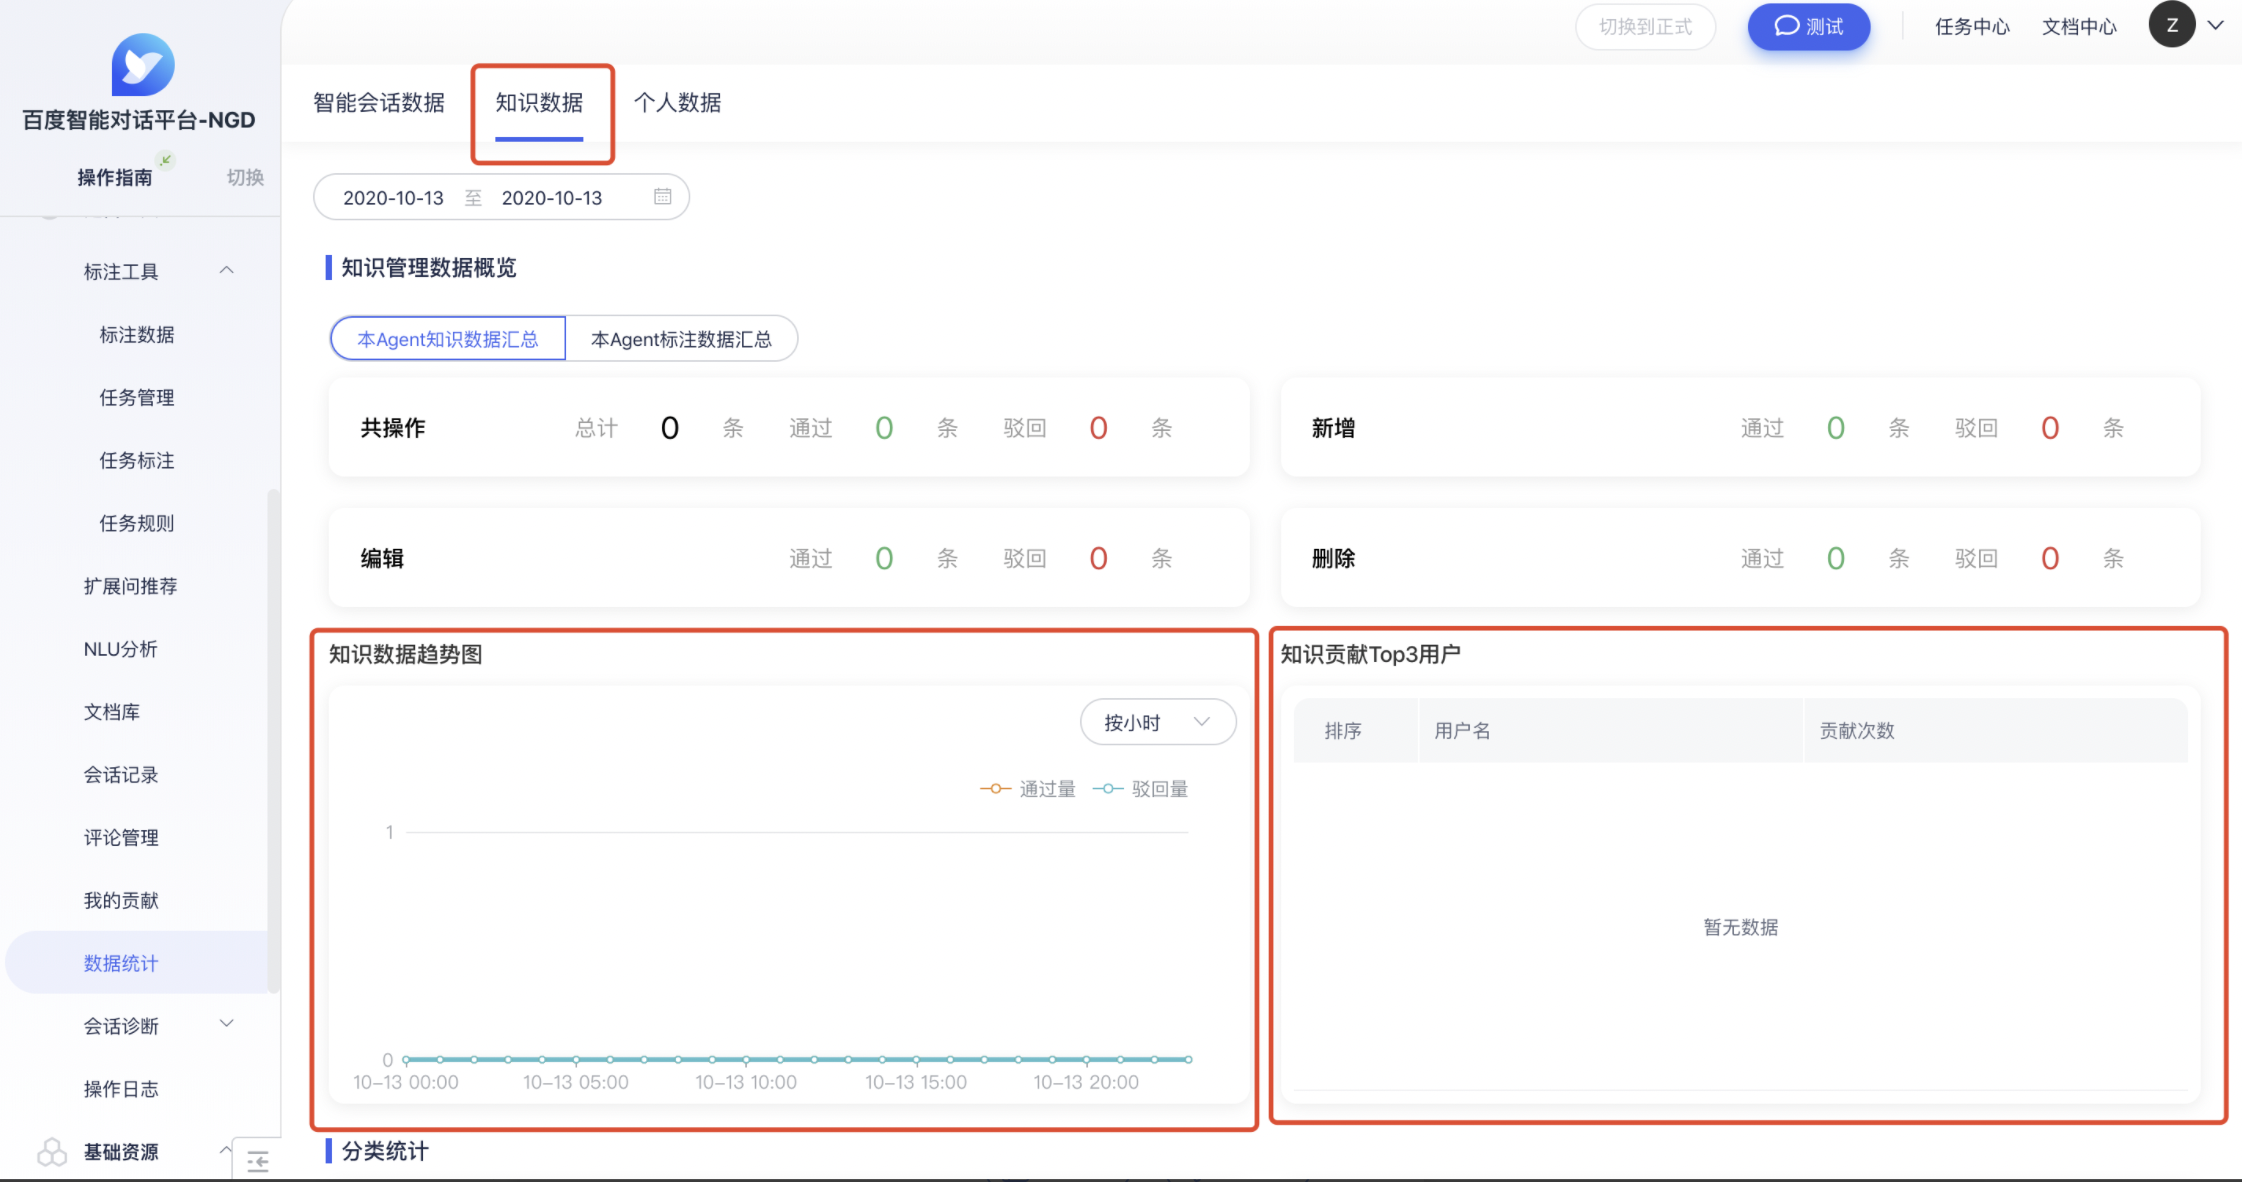Open 评论管理 in sidebar
The image size is (2242, 1182).
[120, 839]
